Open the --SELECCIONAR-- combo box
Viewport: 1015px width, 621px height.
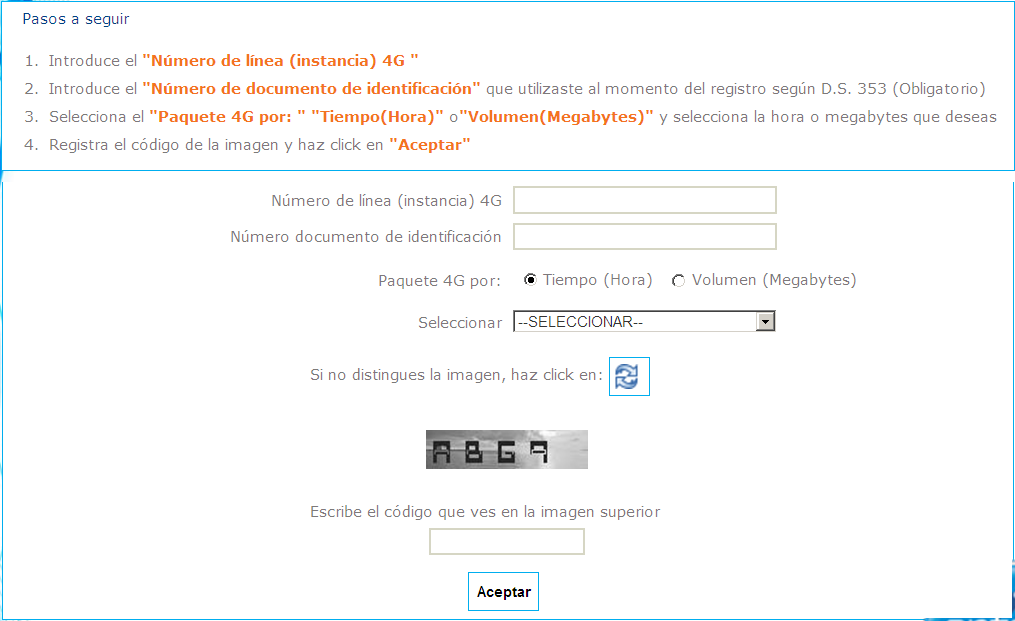click(x=644, y=322)
